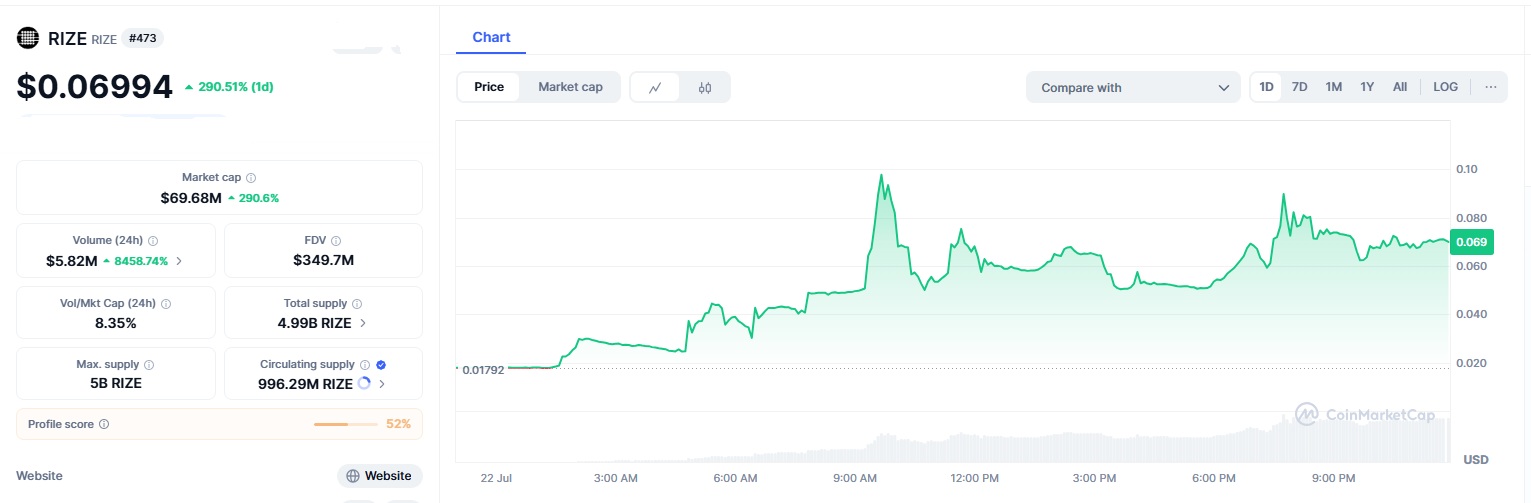Click the Circulating supply verified badge

(381, 365)
